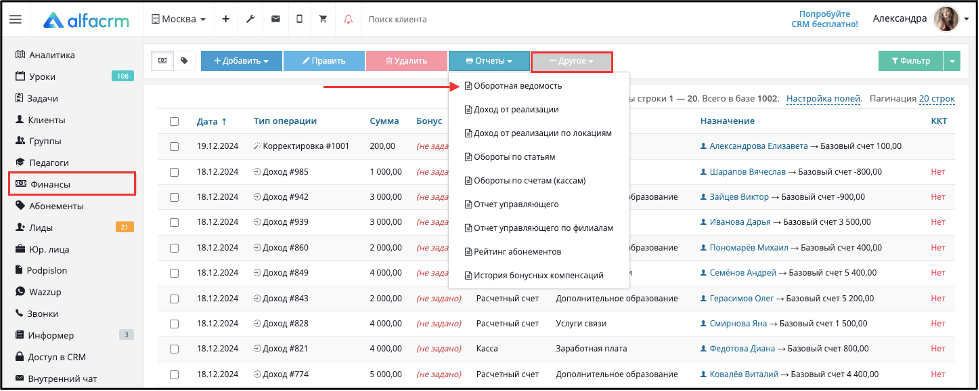This screenshot has width=979, height=391.
Task: Select Обороты по счетам (кассам)
Action: [x=525, y=181]
